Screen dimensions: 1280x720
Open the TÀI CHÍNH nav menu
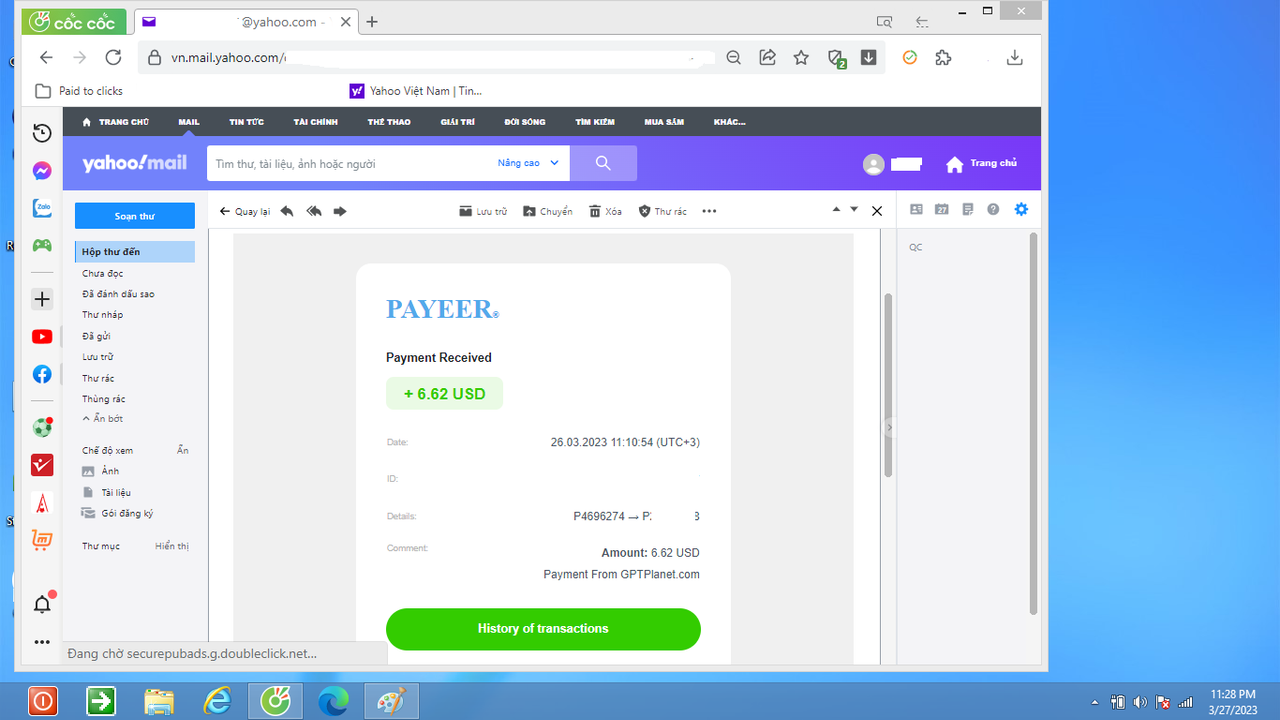pyautogui.click(x=316, y=122)
